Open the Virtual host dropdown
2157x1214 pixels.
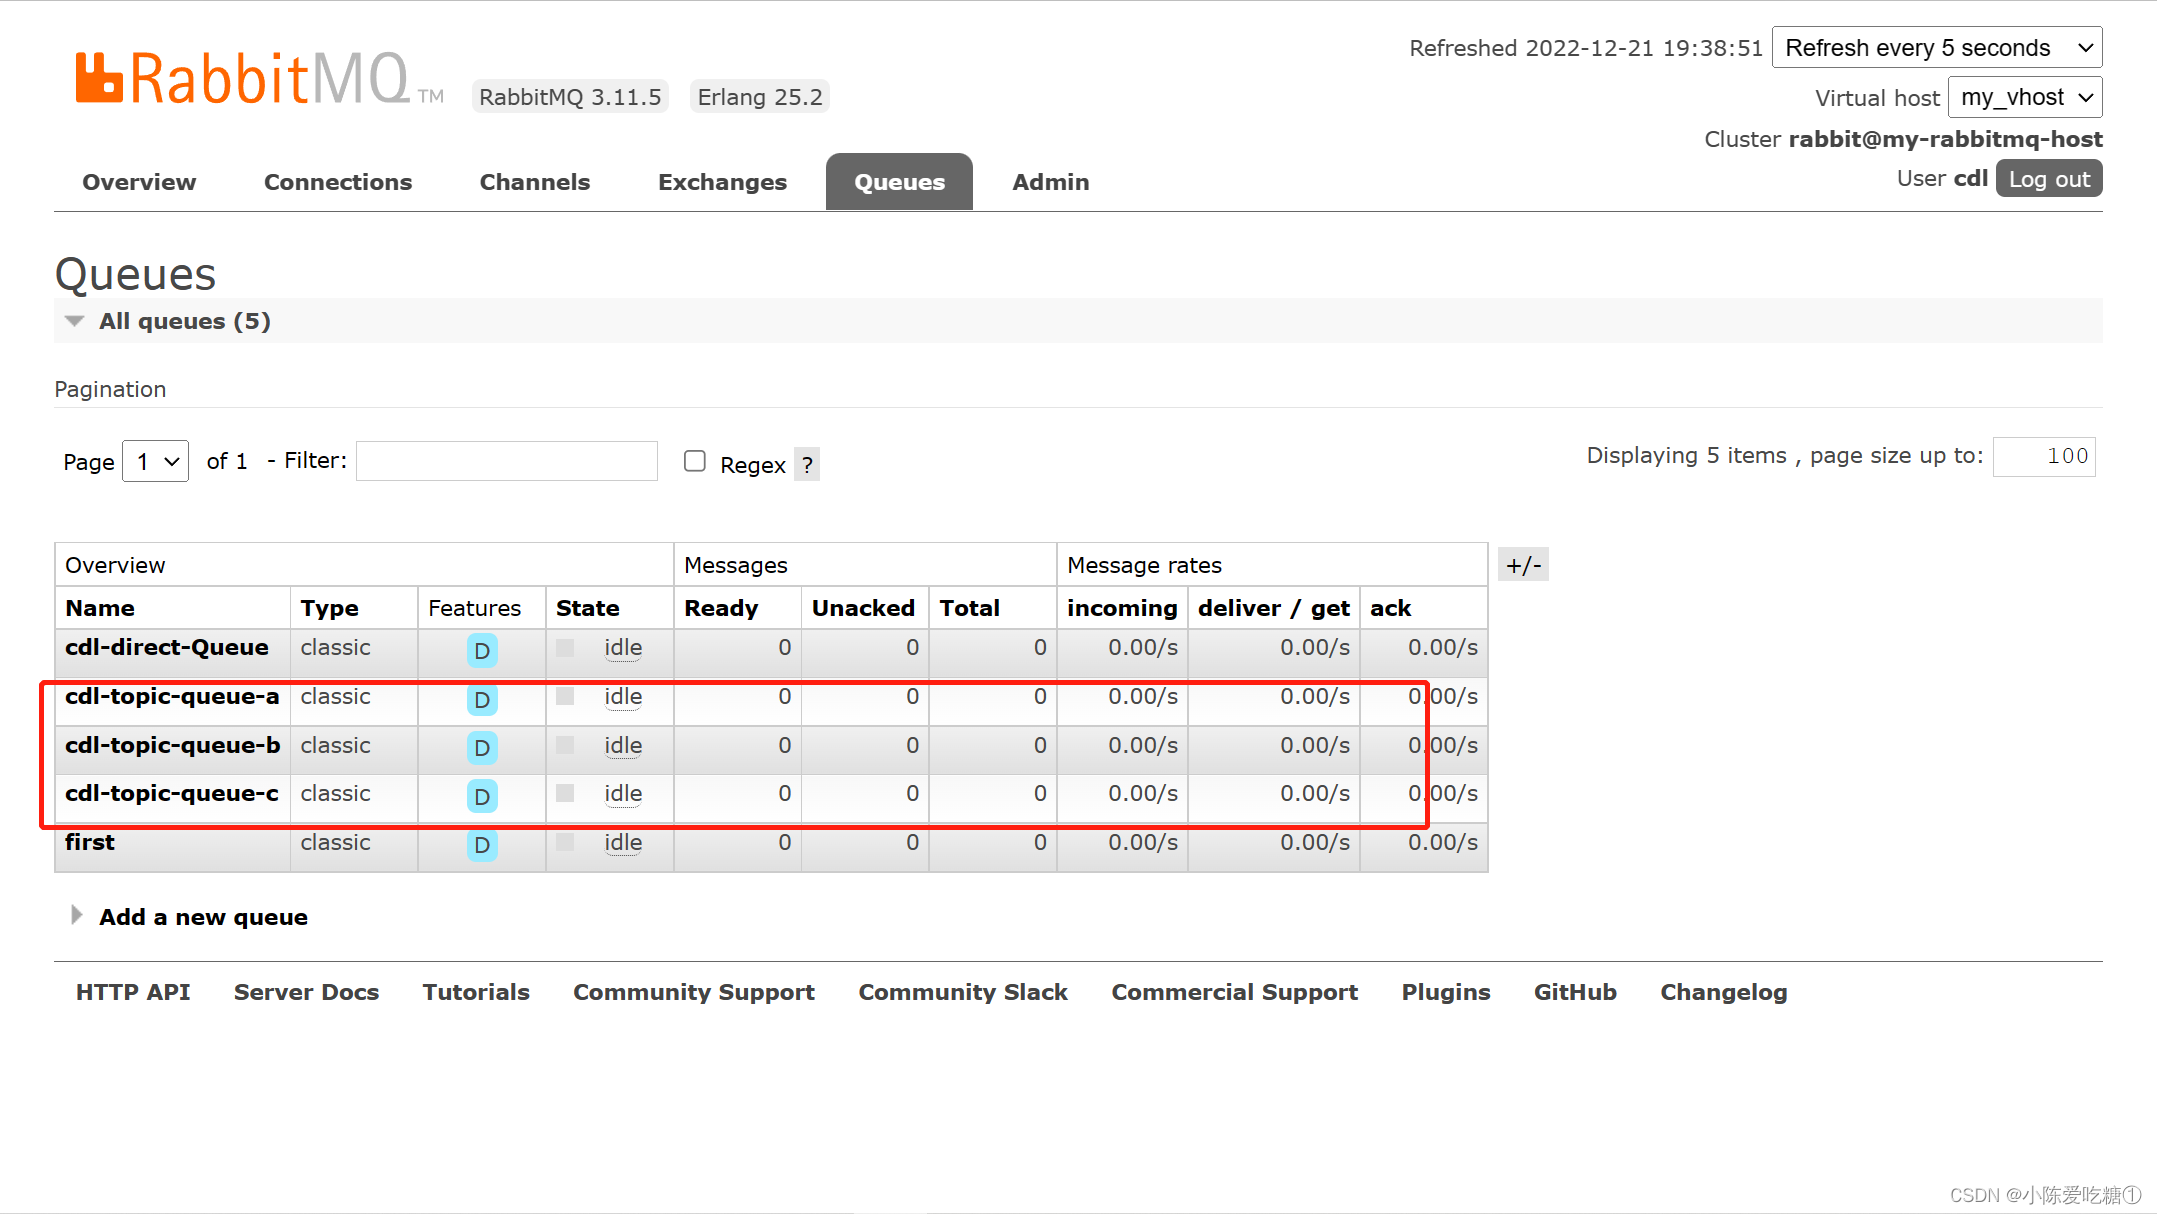tap(2024, 98)
